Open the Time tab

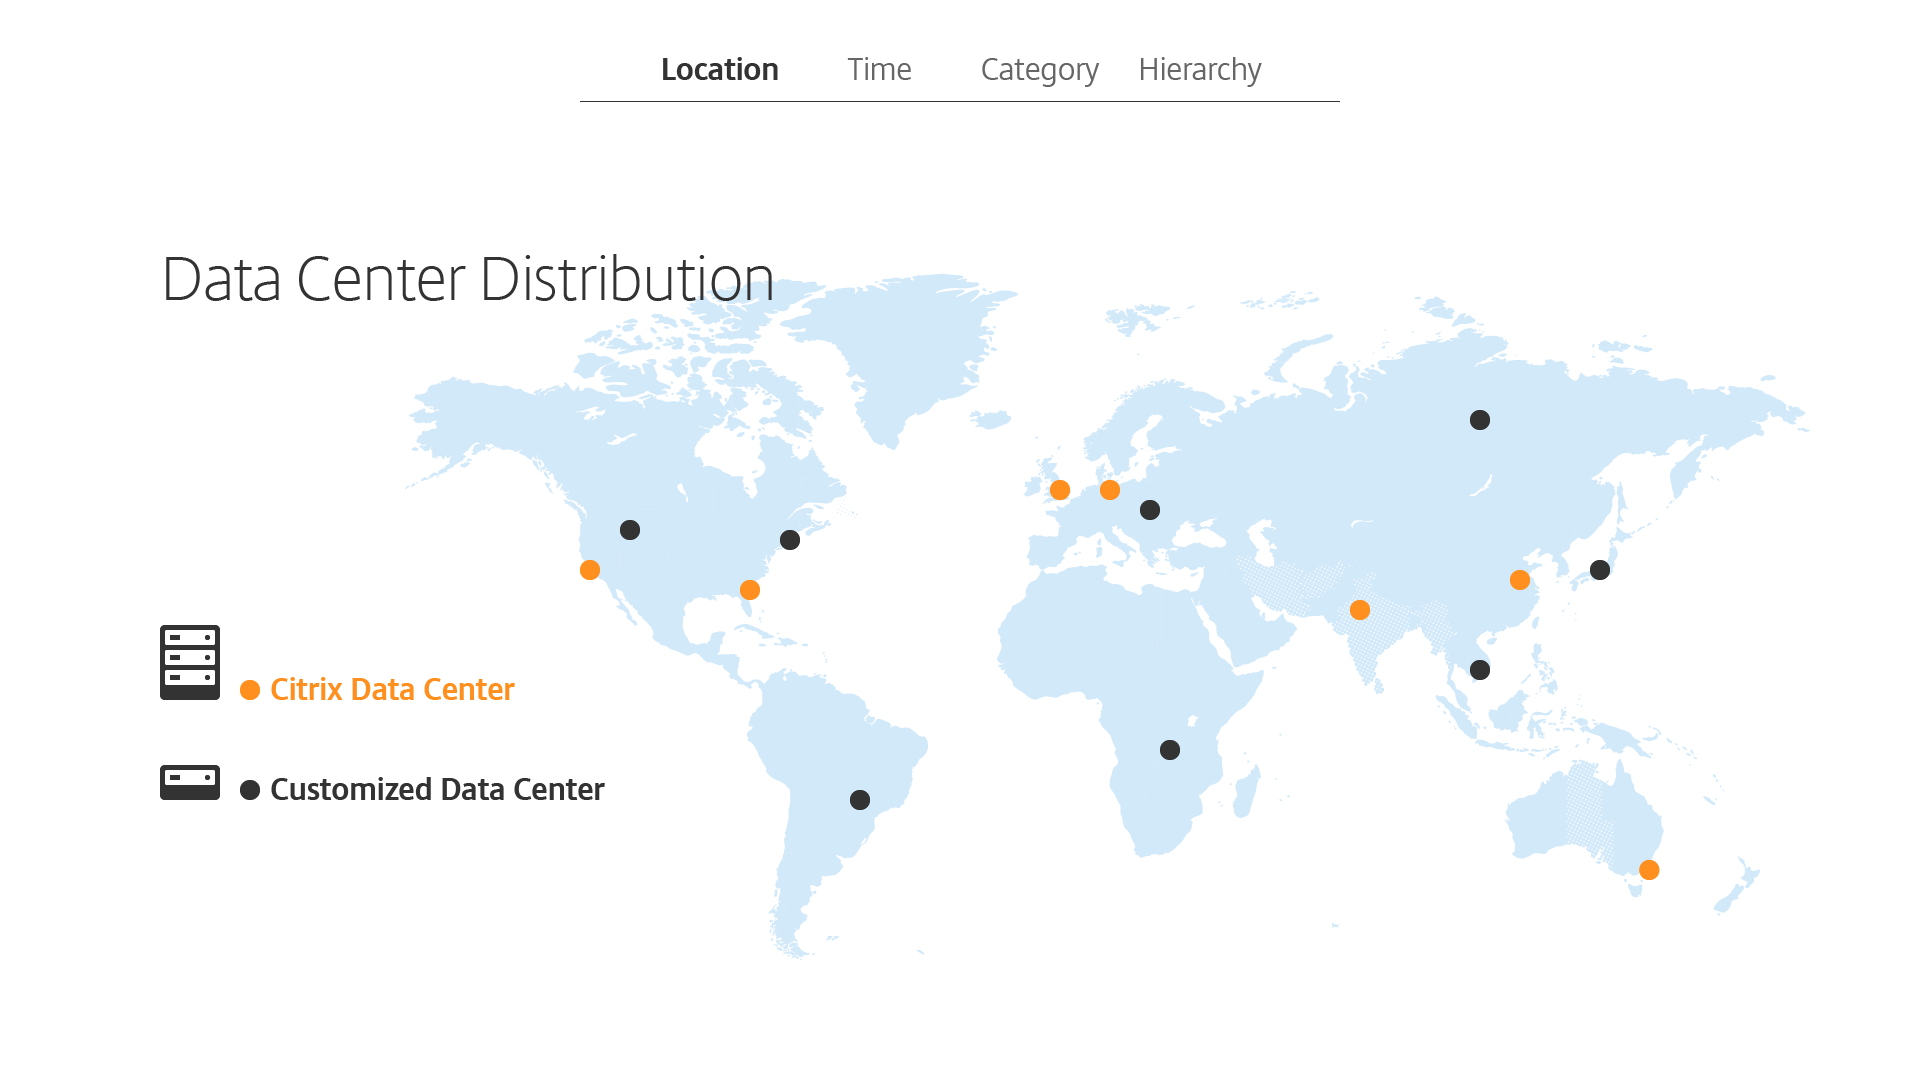(x=879, y=70)
